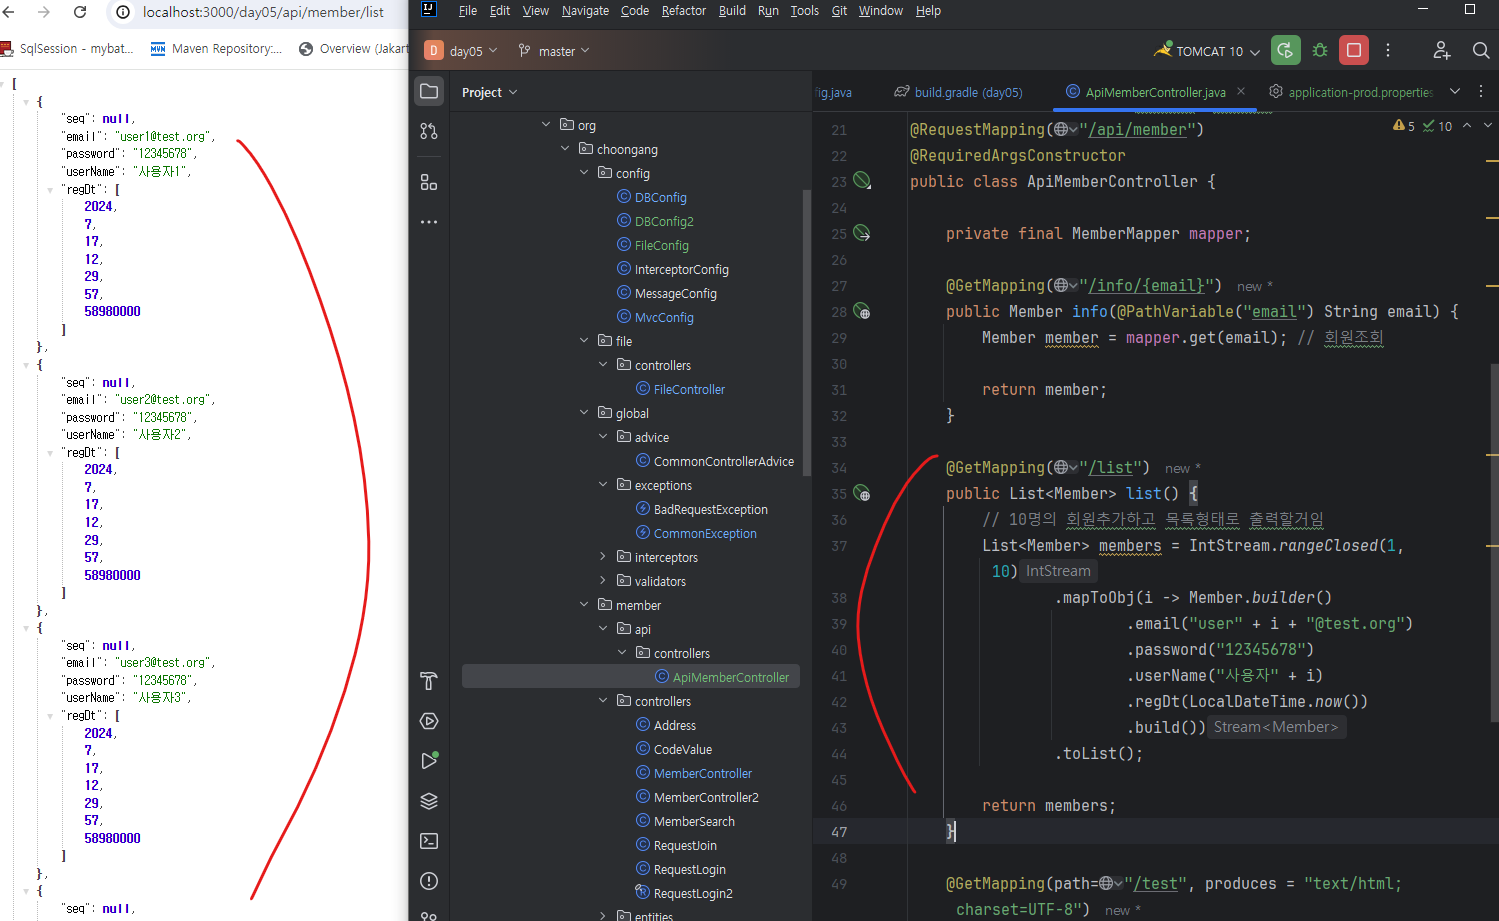Open the Overview (Jakarta) bookmark
The width and height of the screenshot is (1499, 921).
pyautogui.click(x=354, y=48)
